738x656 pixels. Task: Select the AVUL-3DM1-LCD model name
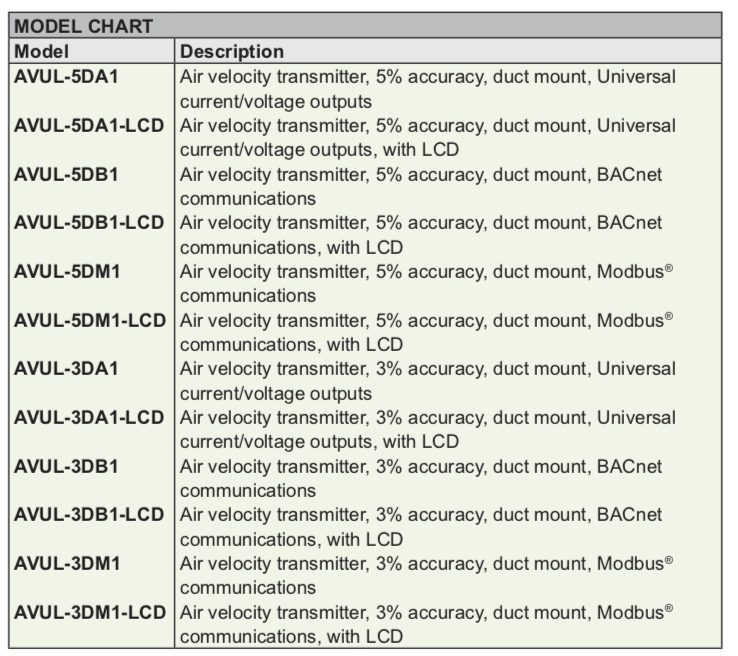point(90,612)
